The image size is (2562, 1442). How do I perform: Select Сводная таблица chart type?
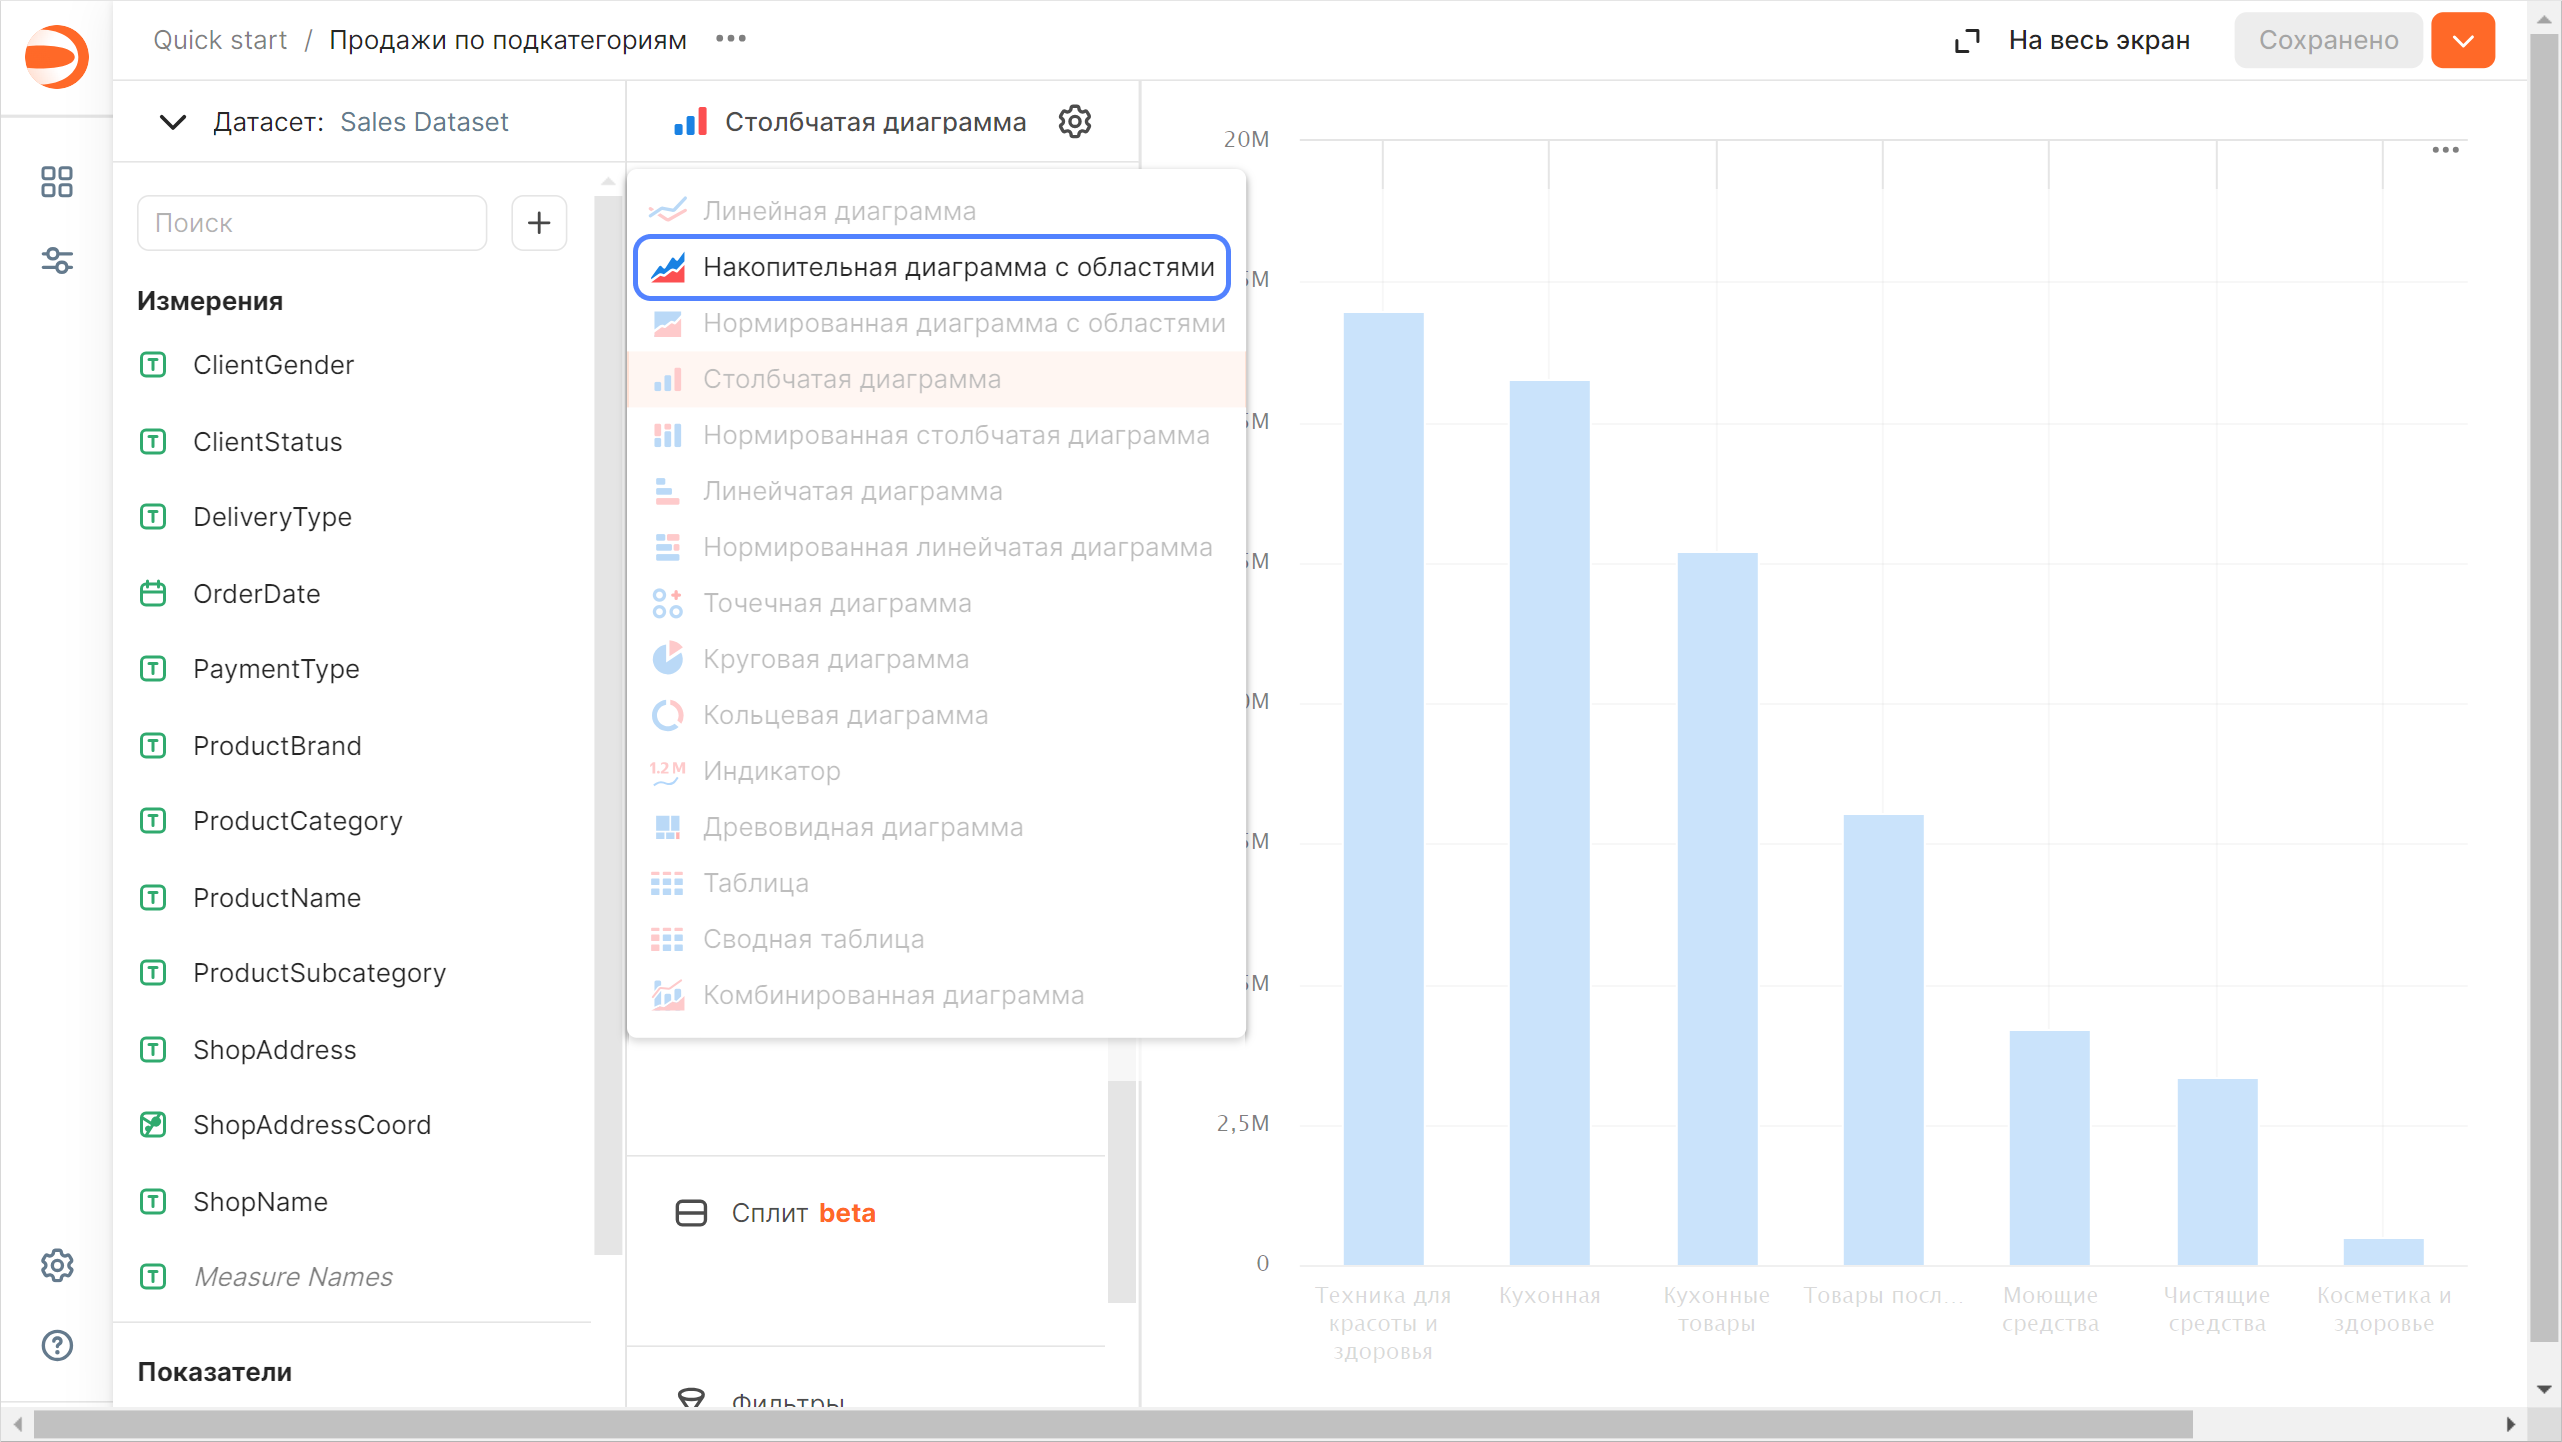point(813,939)
